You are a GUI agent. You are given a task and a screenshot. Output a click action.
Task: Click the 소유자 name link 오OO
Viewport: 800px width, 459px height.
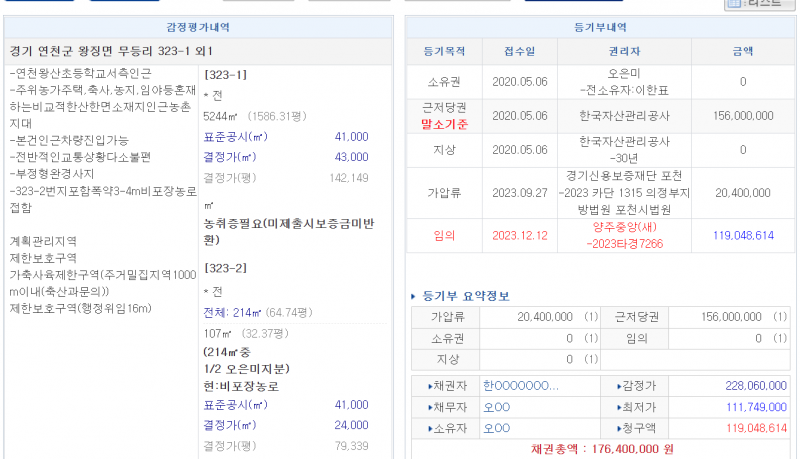tap(497, 428)
